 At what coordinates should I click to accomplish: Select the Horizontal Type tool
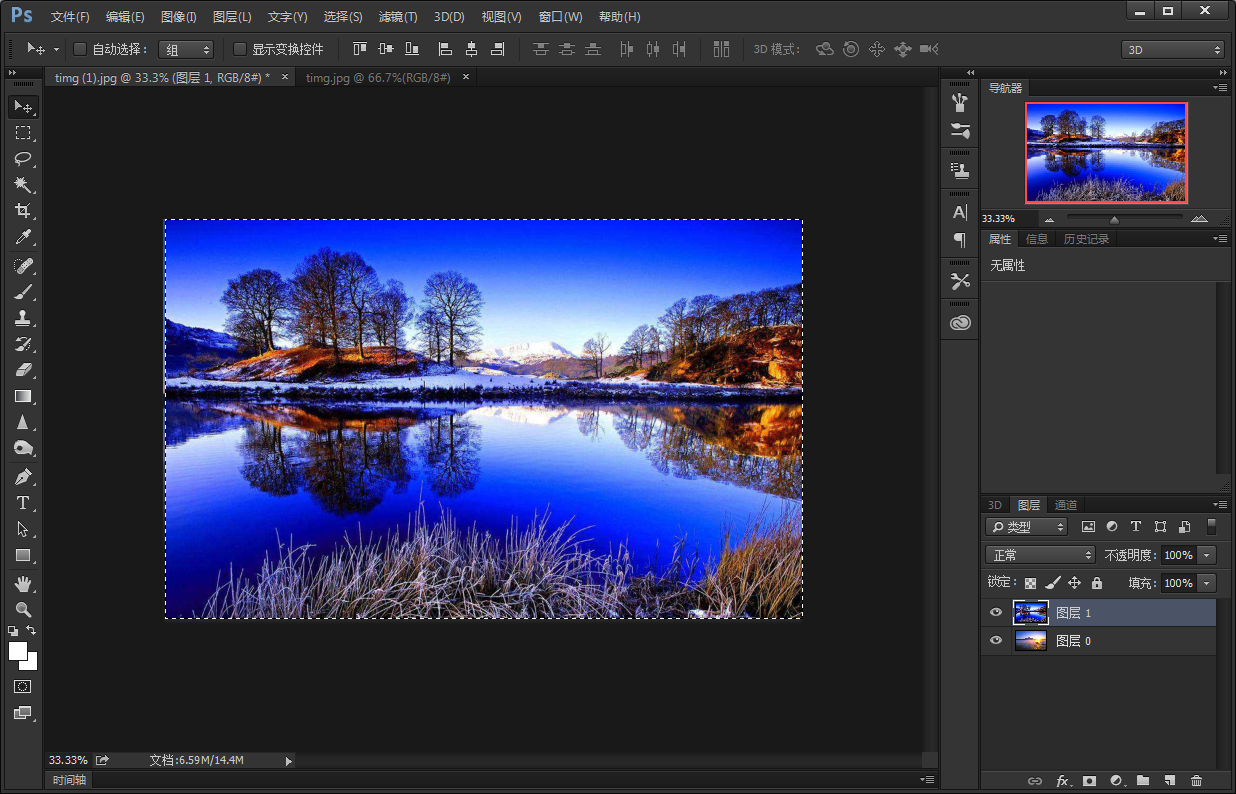pyautogui.click(x=23, y=503)
